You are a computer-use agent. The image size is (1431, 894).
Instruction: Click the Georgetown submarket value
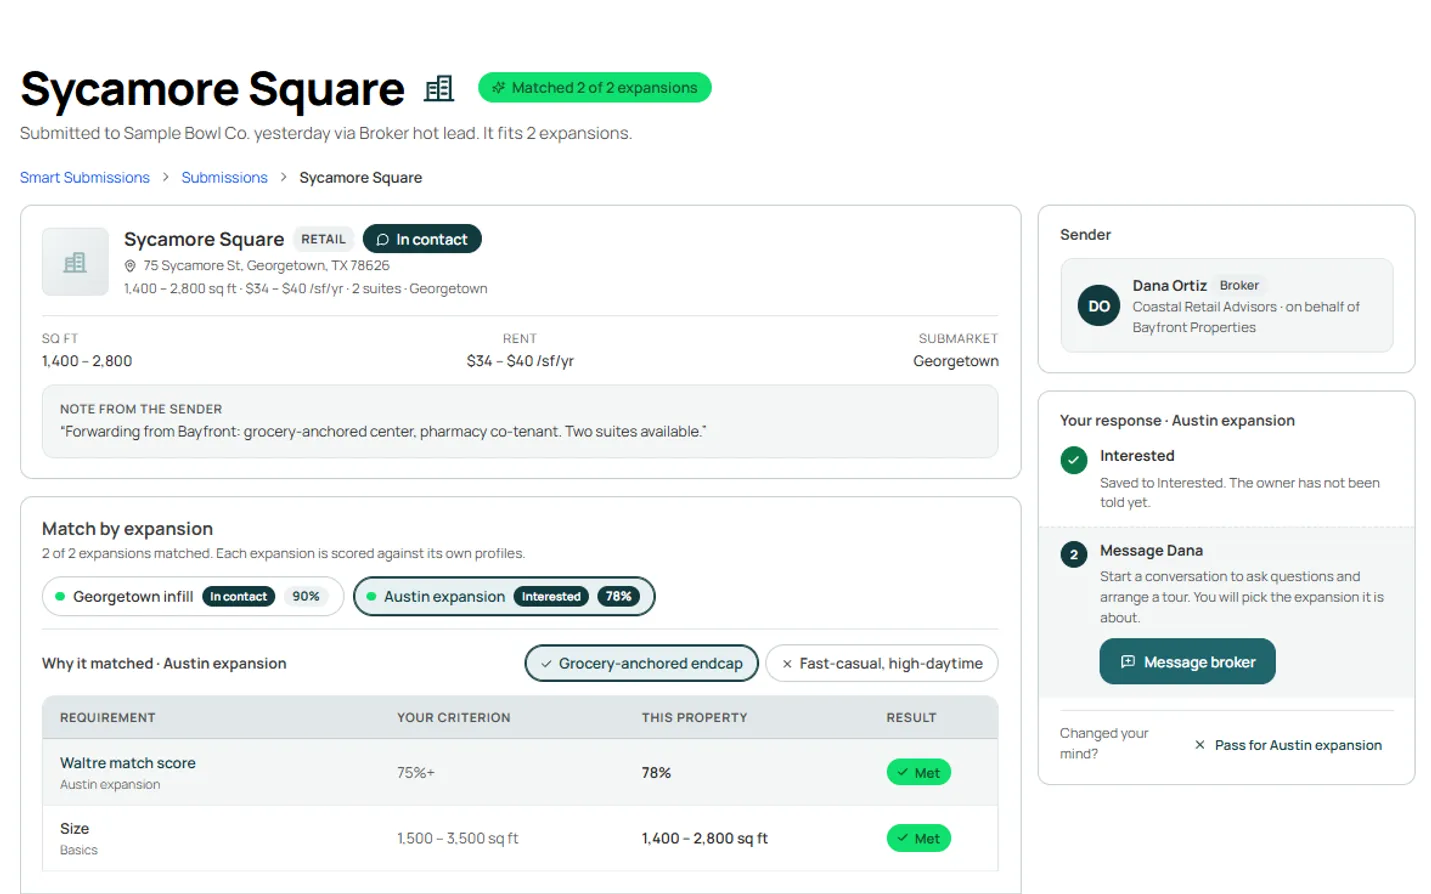956,361
